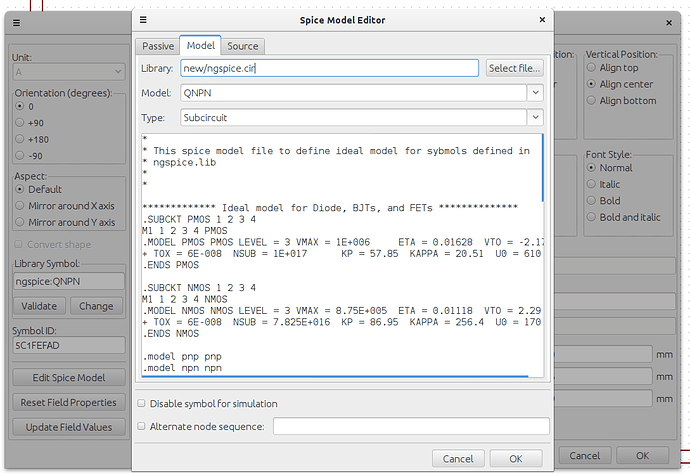Viewport: 690px width, 474px height.
Task: Choose Normal font style
Action: click(591, 167)
